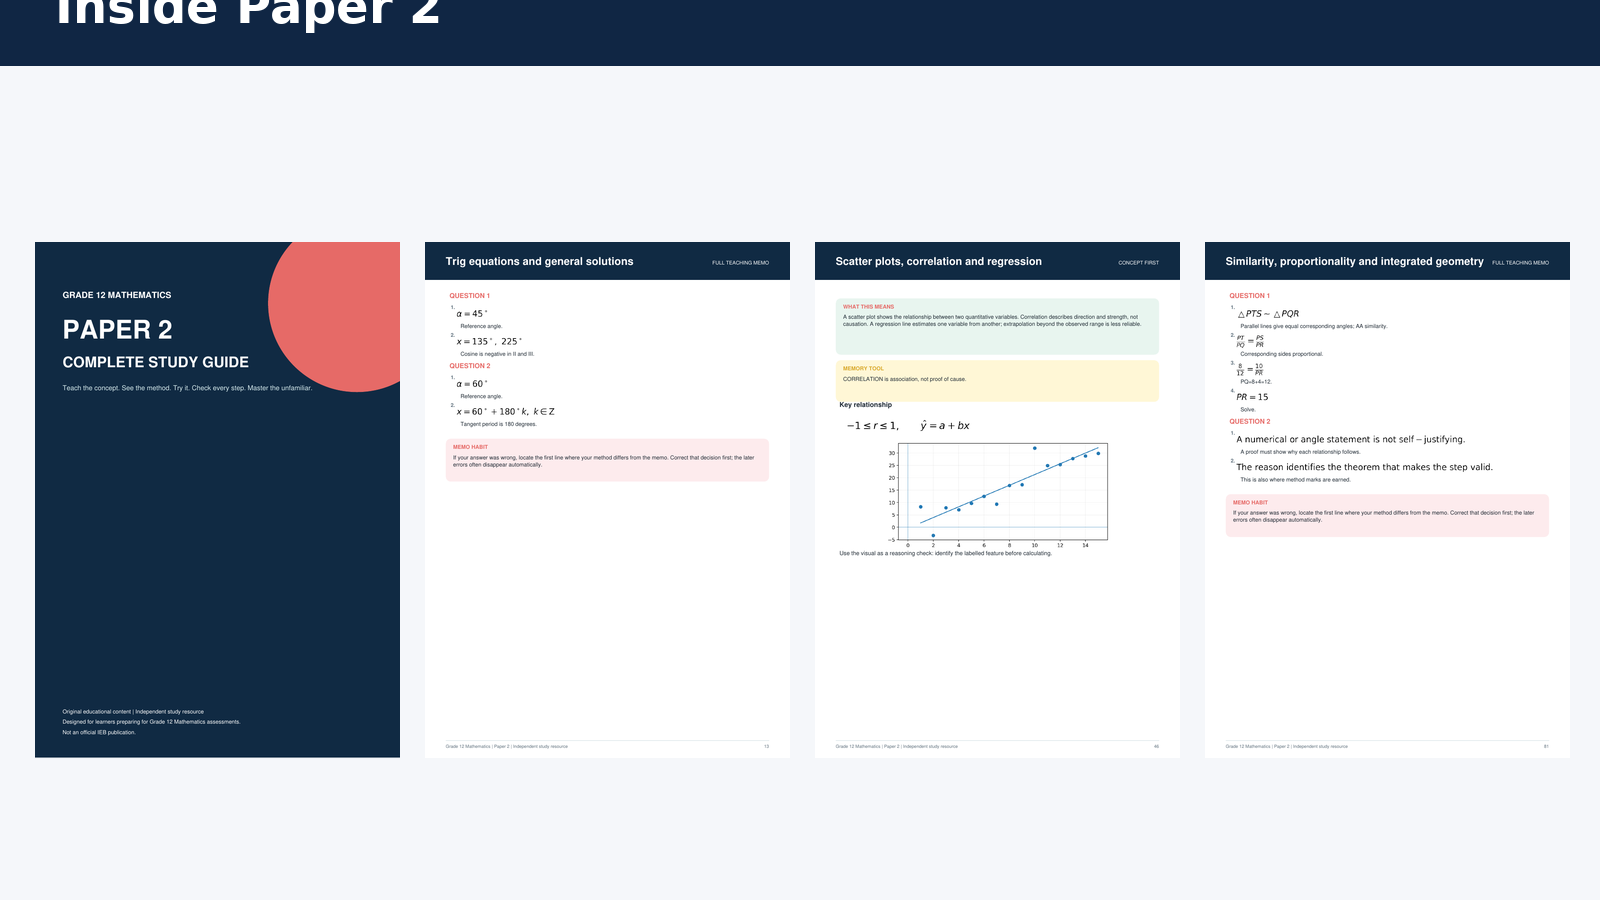Click Question 2 label on the trig page
Viewport: 1600px width, 900px height.
coord(469,366)
